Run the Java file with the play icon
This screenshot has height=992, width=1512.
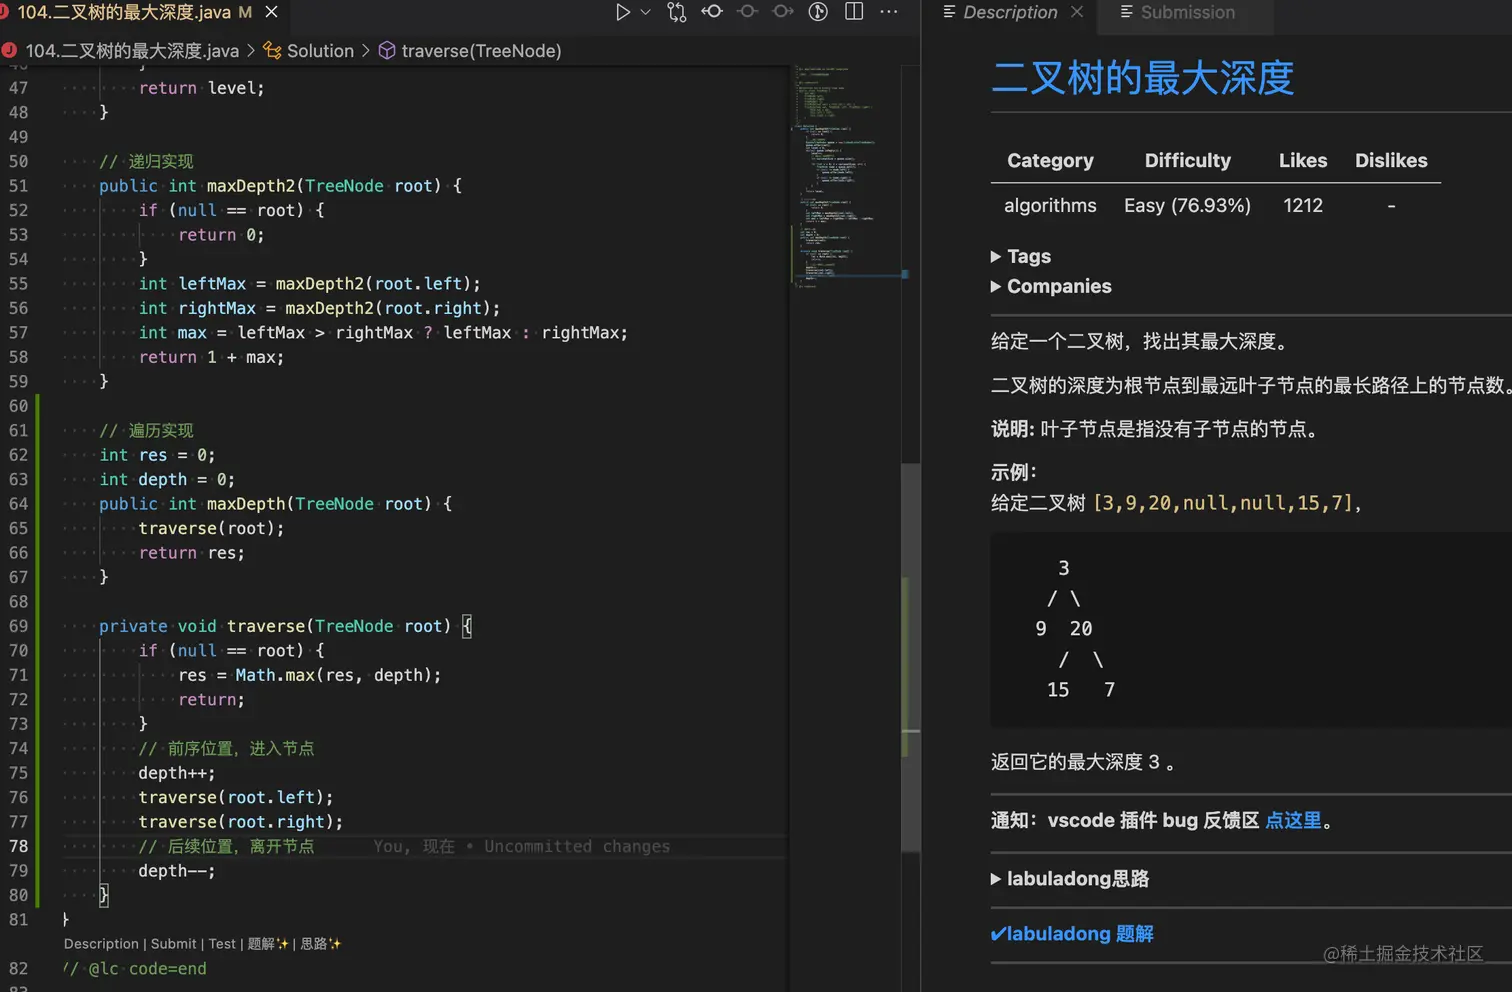pyautogui.click(x=622, y=12)
